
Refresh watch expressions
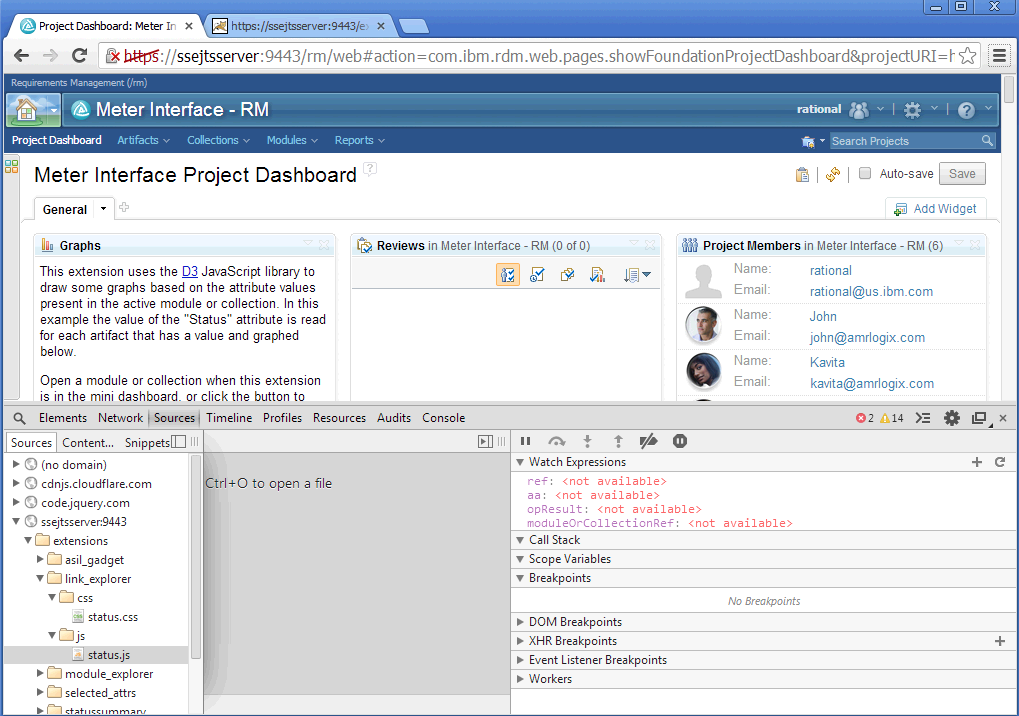[x=999, y=462]
